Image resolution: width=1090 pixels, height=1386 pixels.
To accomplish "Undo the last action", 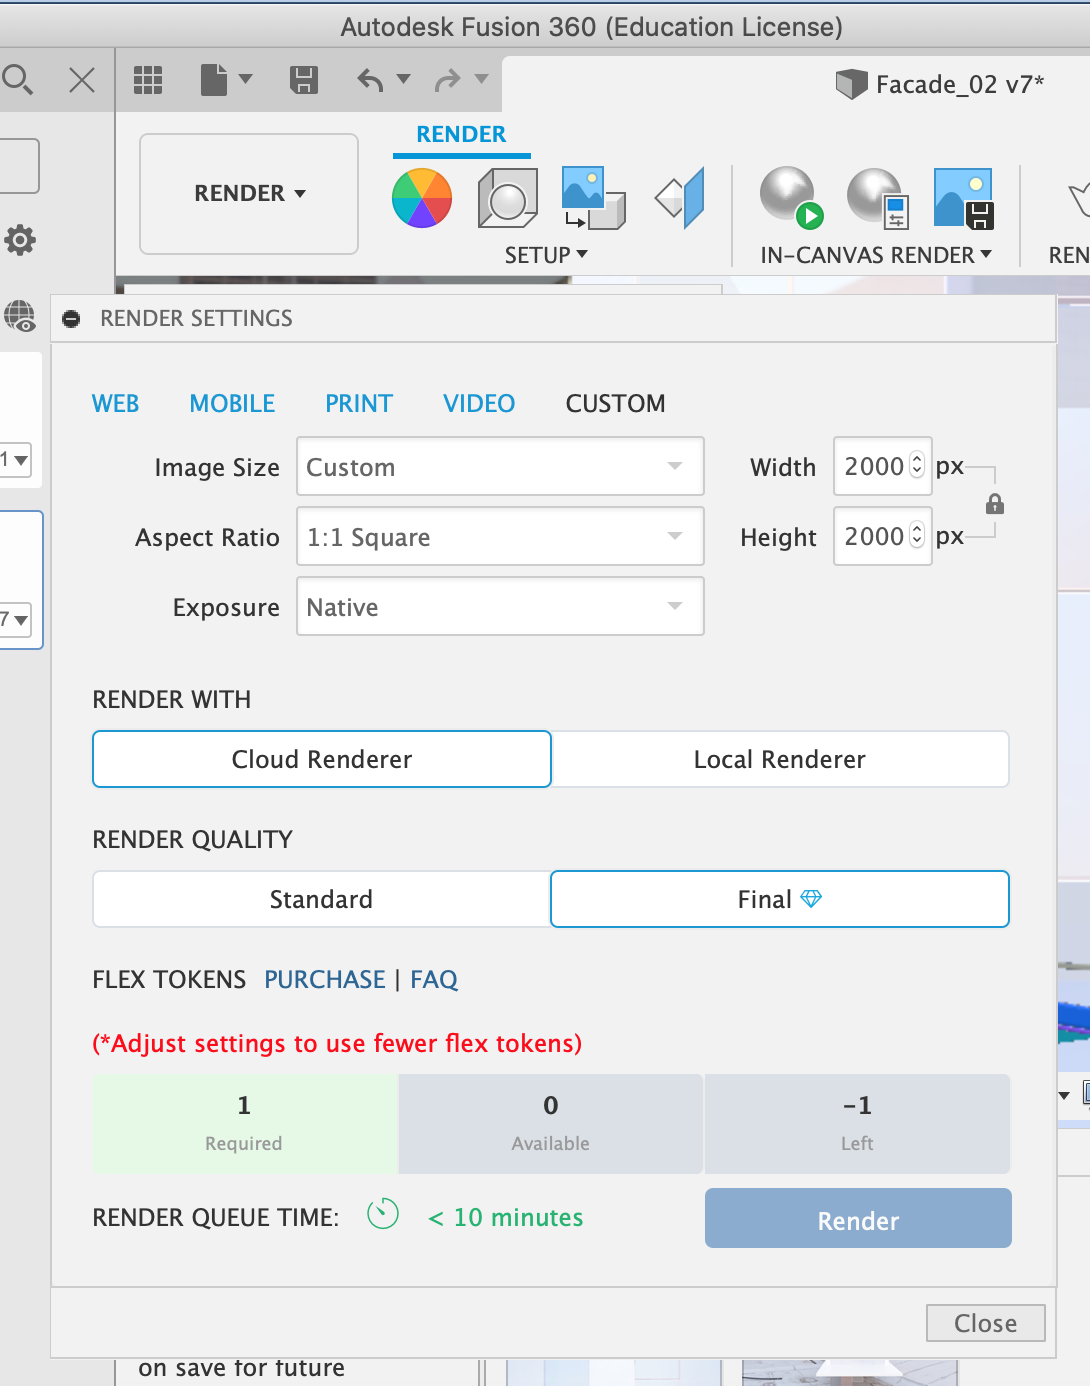I will 371,80.
